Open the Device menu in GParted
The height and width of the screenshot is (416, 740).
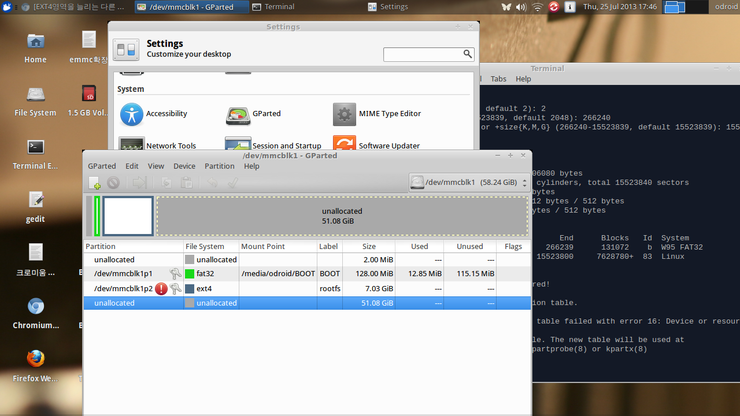tap(184, 166)
